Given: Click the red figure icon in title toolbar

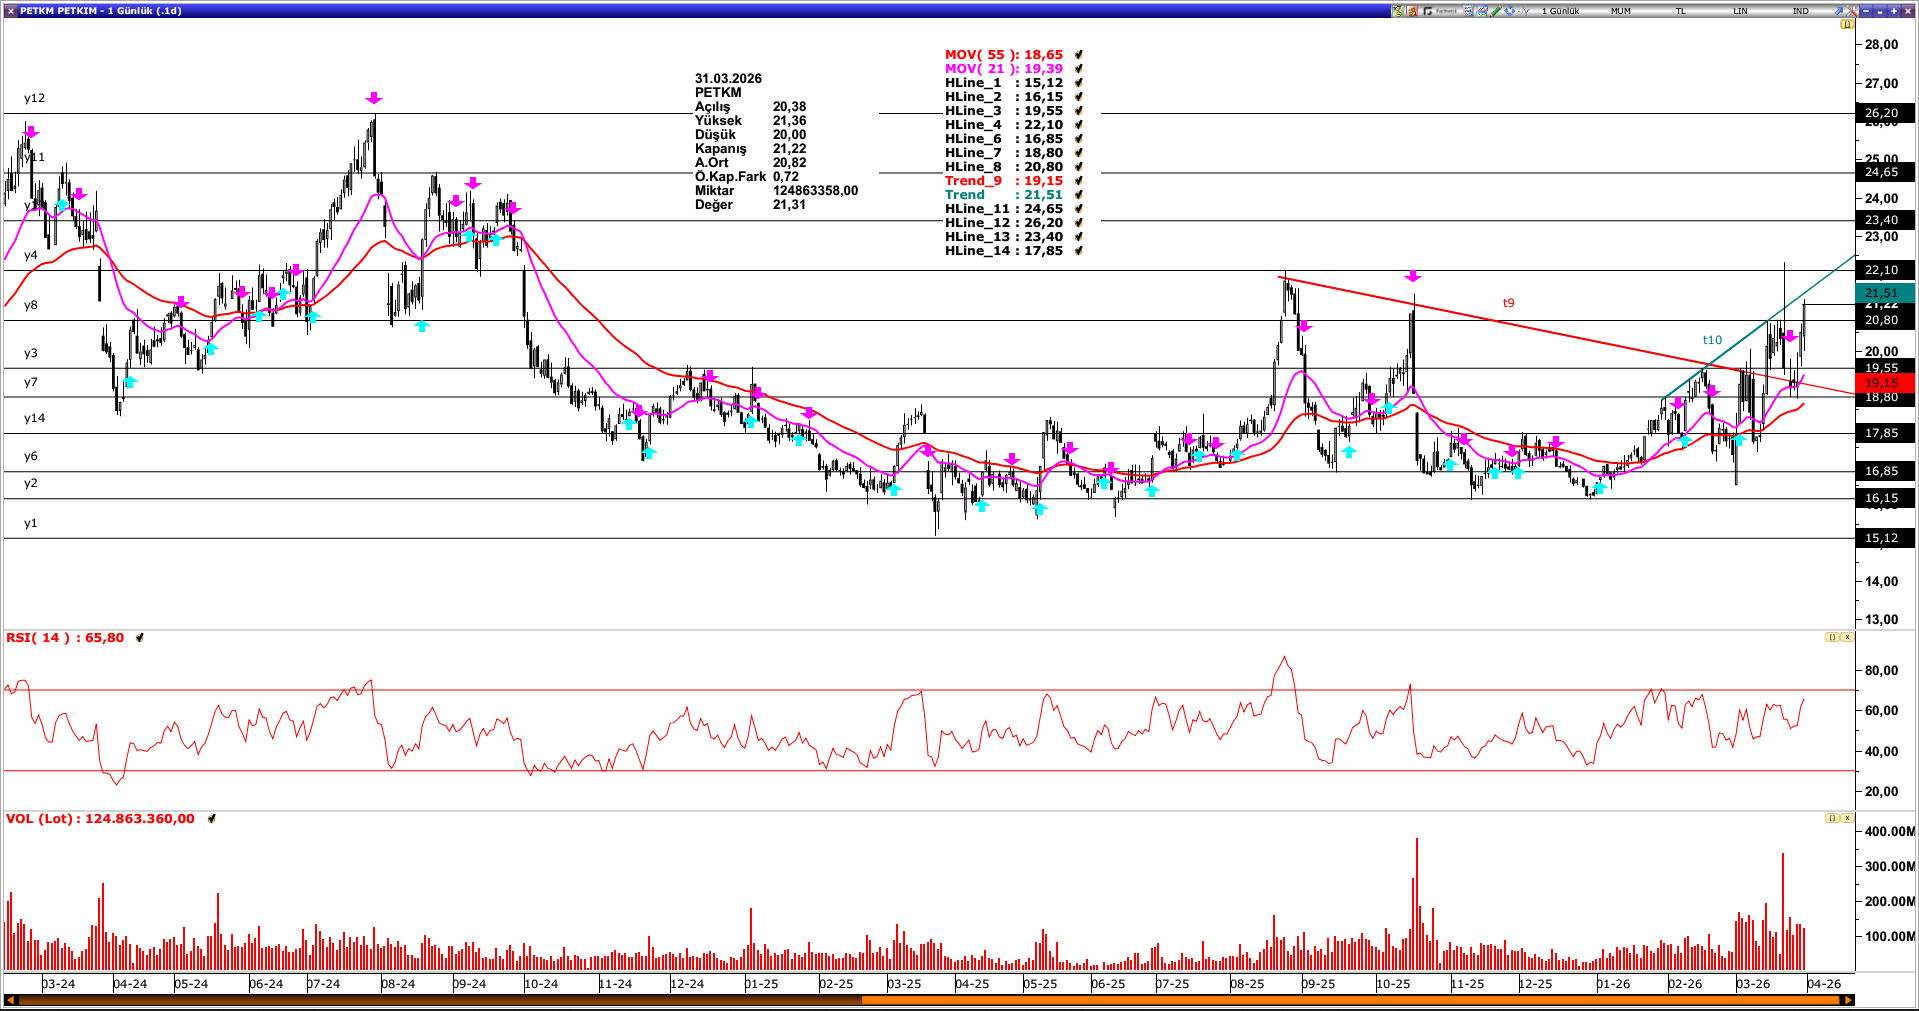Looking at the screenshot, I should click(1412, 11).
